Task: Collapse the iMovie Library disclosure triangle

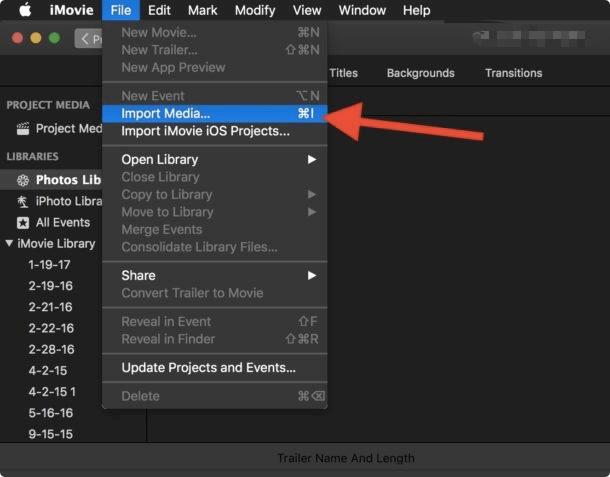Action: [x=9, y=244]
